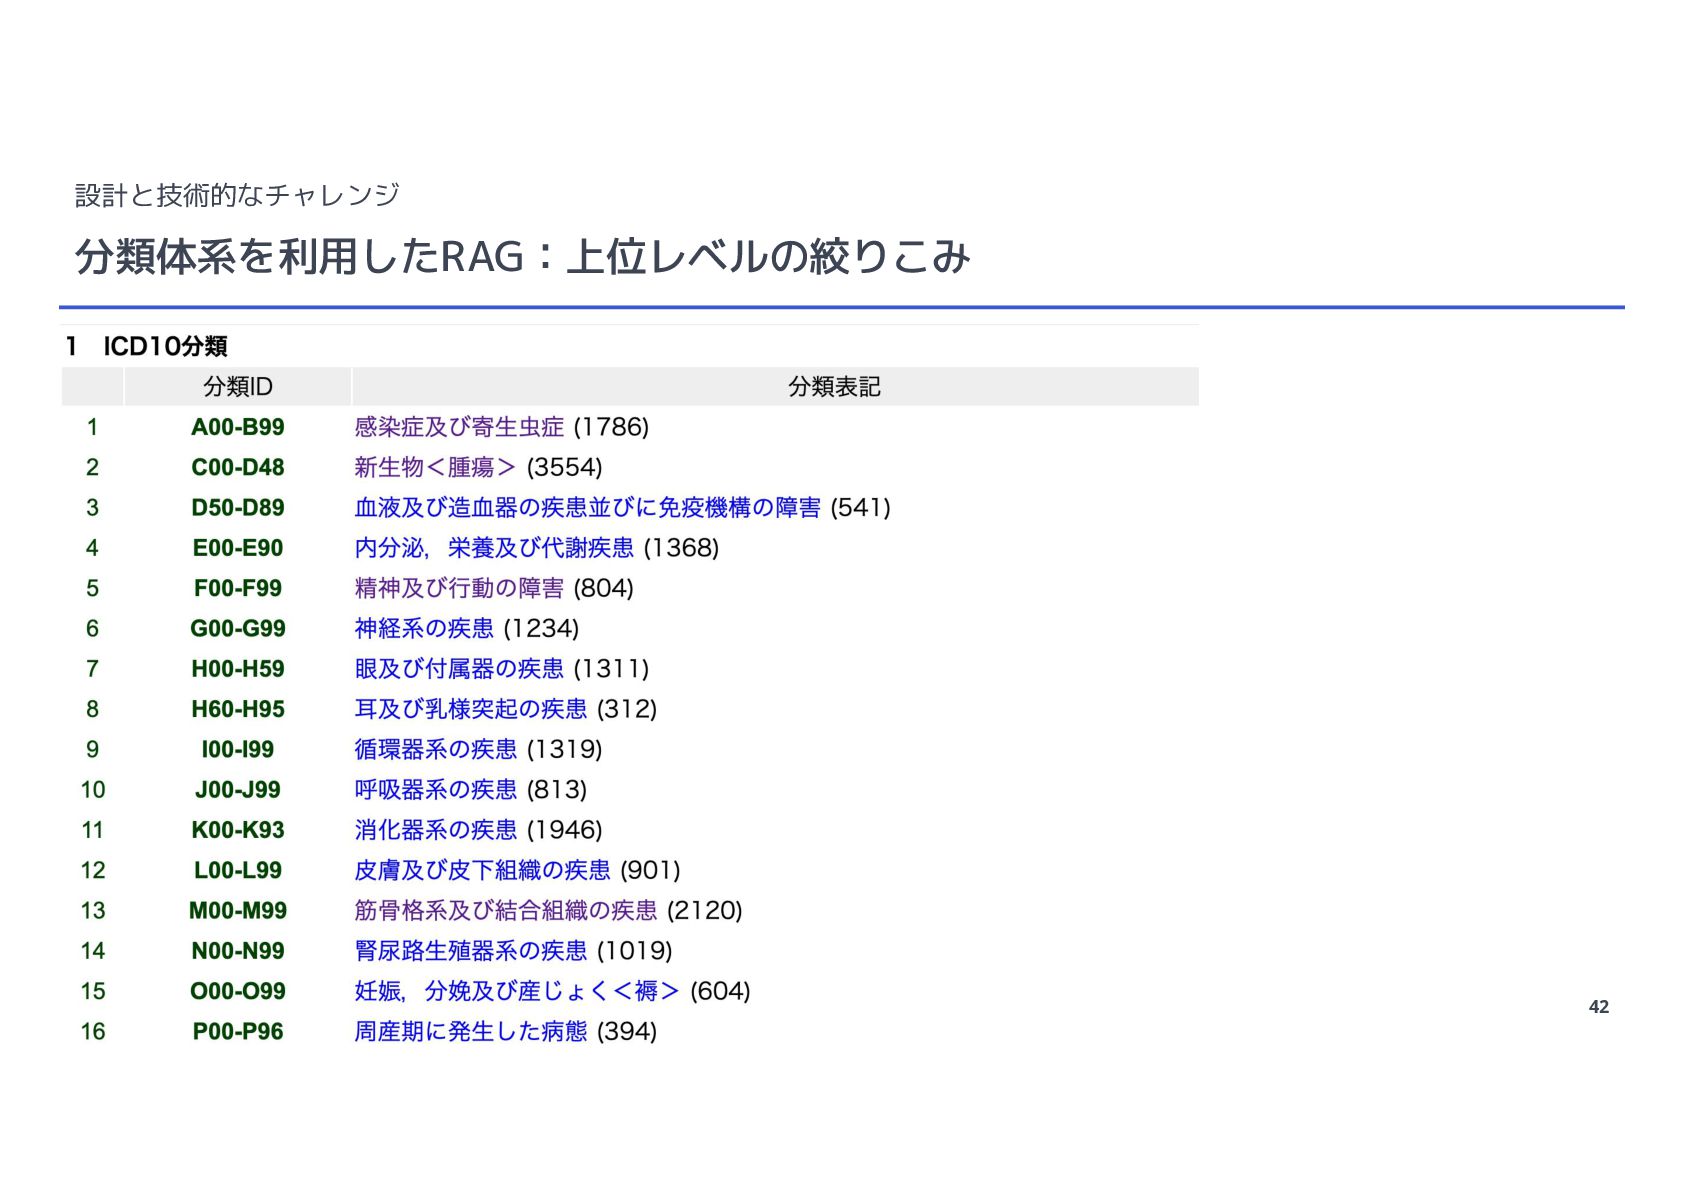Viewport: 1684px width, 1190px height.
Task: Select the 精神及び行動の障害 link
Action: click(x=459, y=588)
